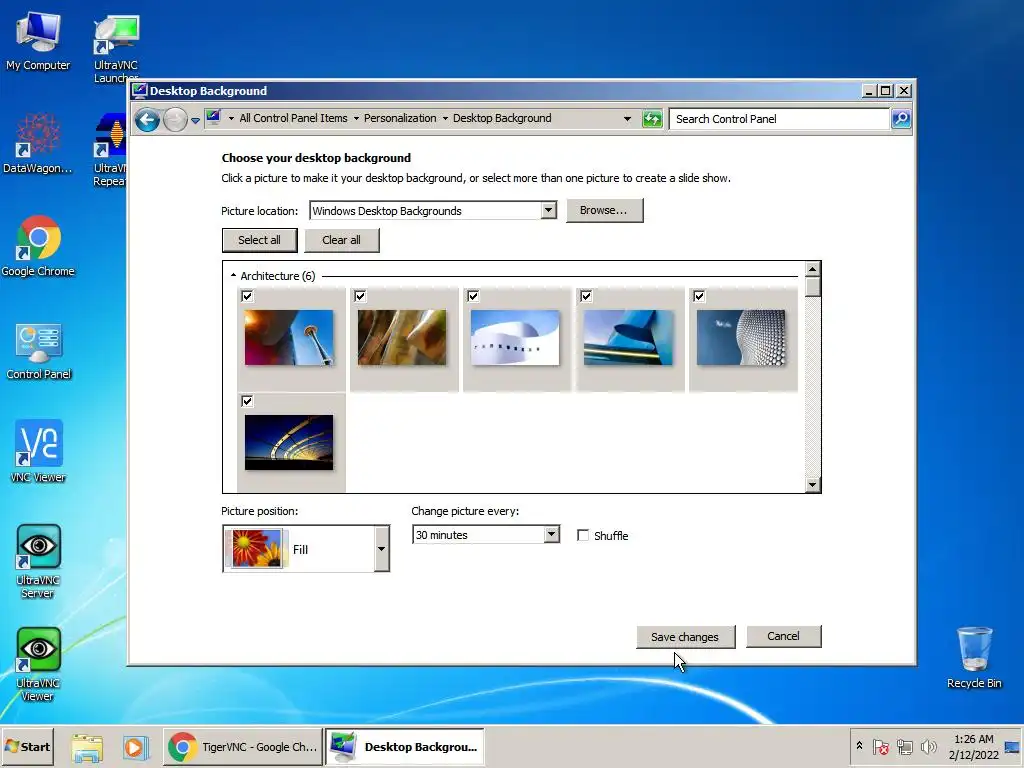Click the Show Desktop tray icon

[x=1012, y=746]
